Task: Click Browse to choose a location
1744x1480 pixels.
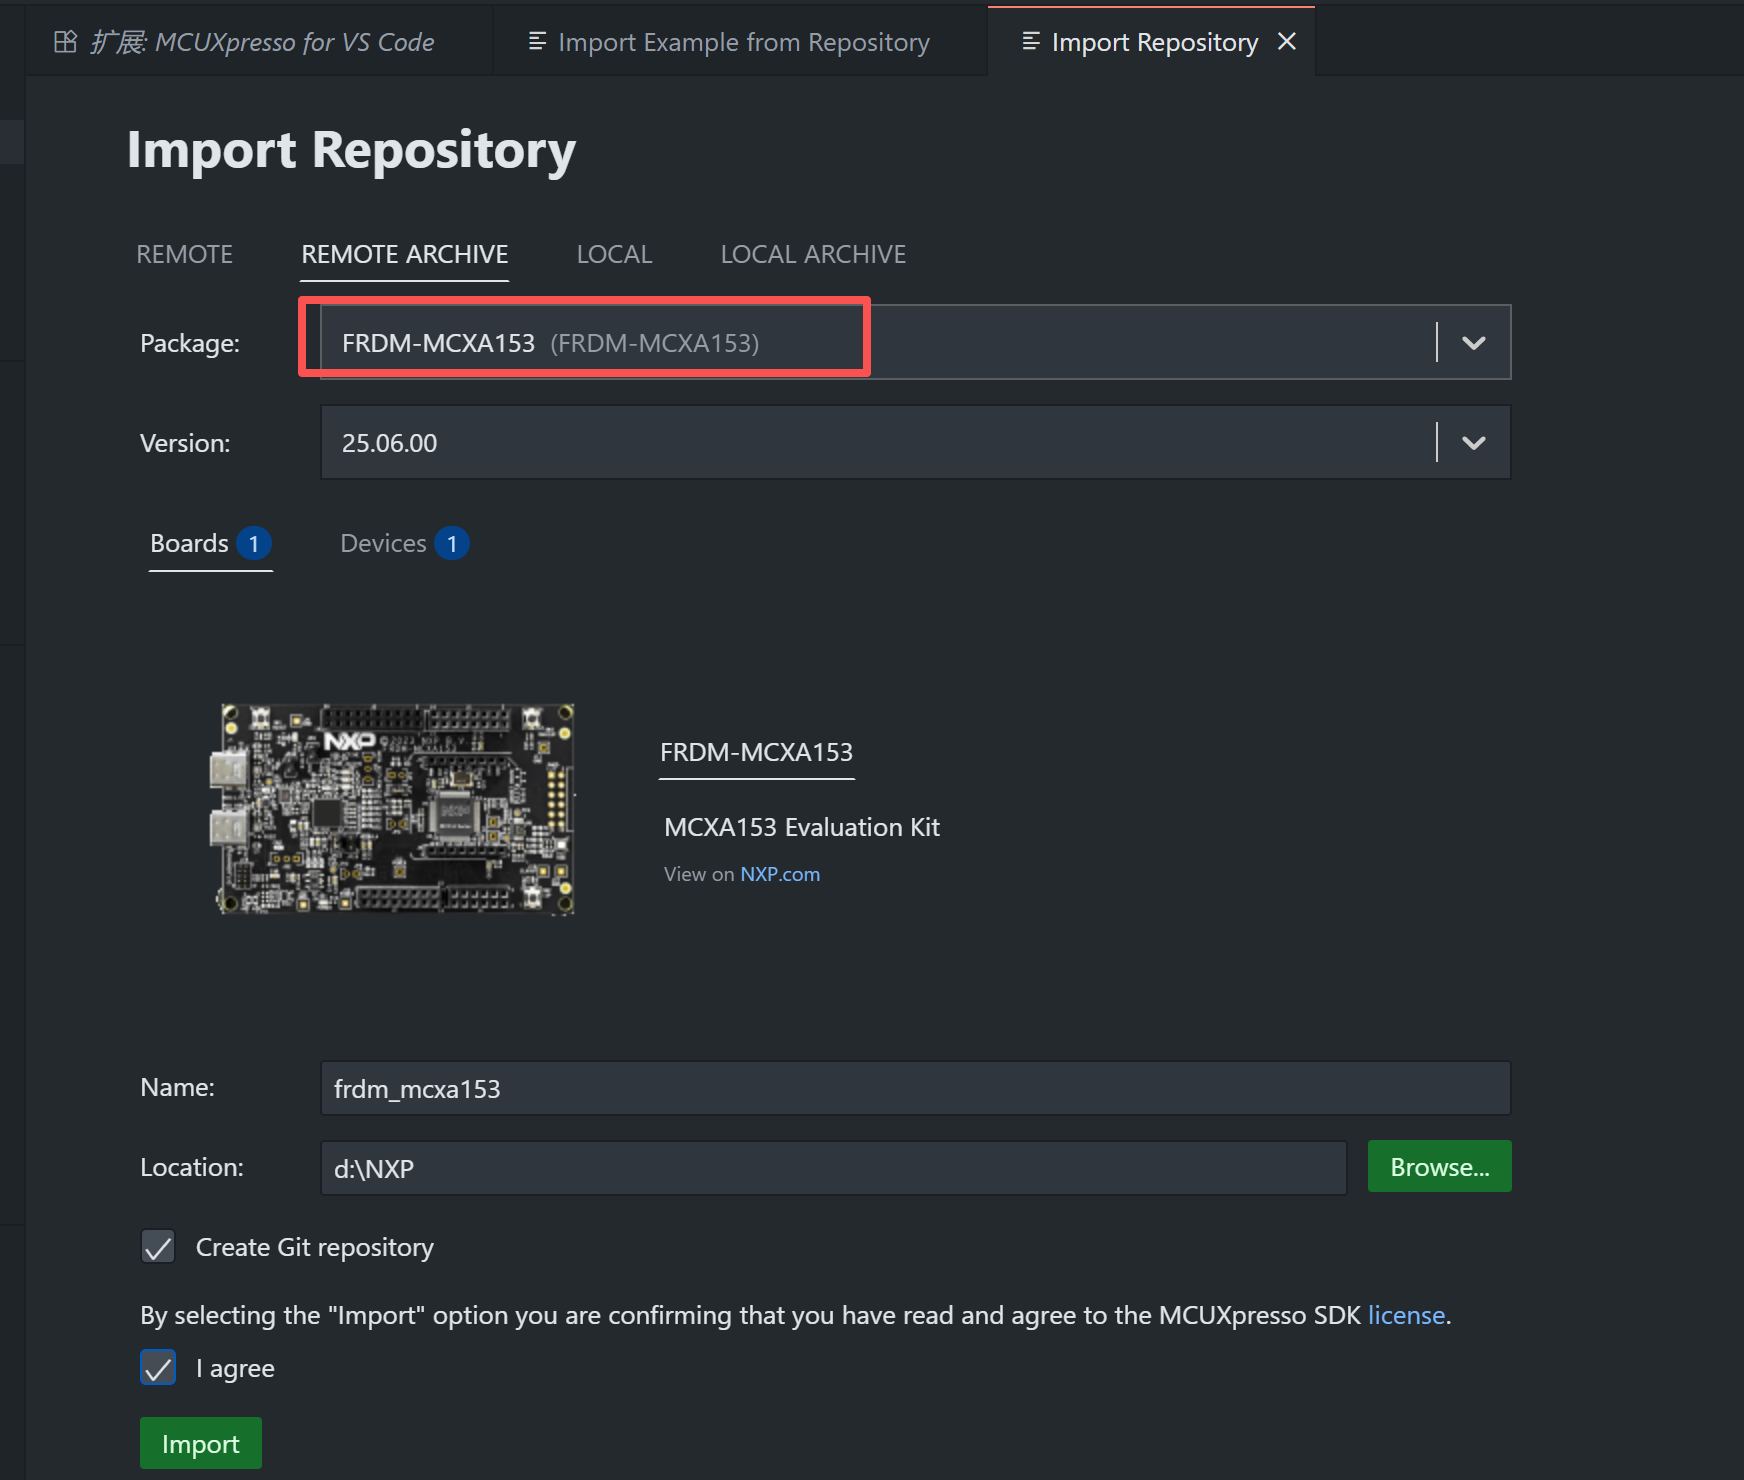Action: pos(1439,1167)
